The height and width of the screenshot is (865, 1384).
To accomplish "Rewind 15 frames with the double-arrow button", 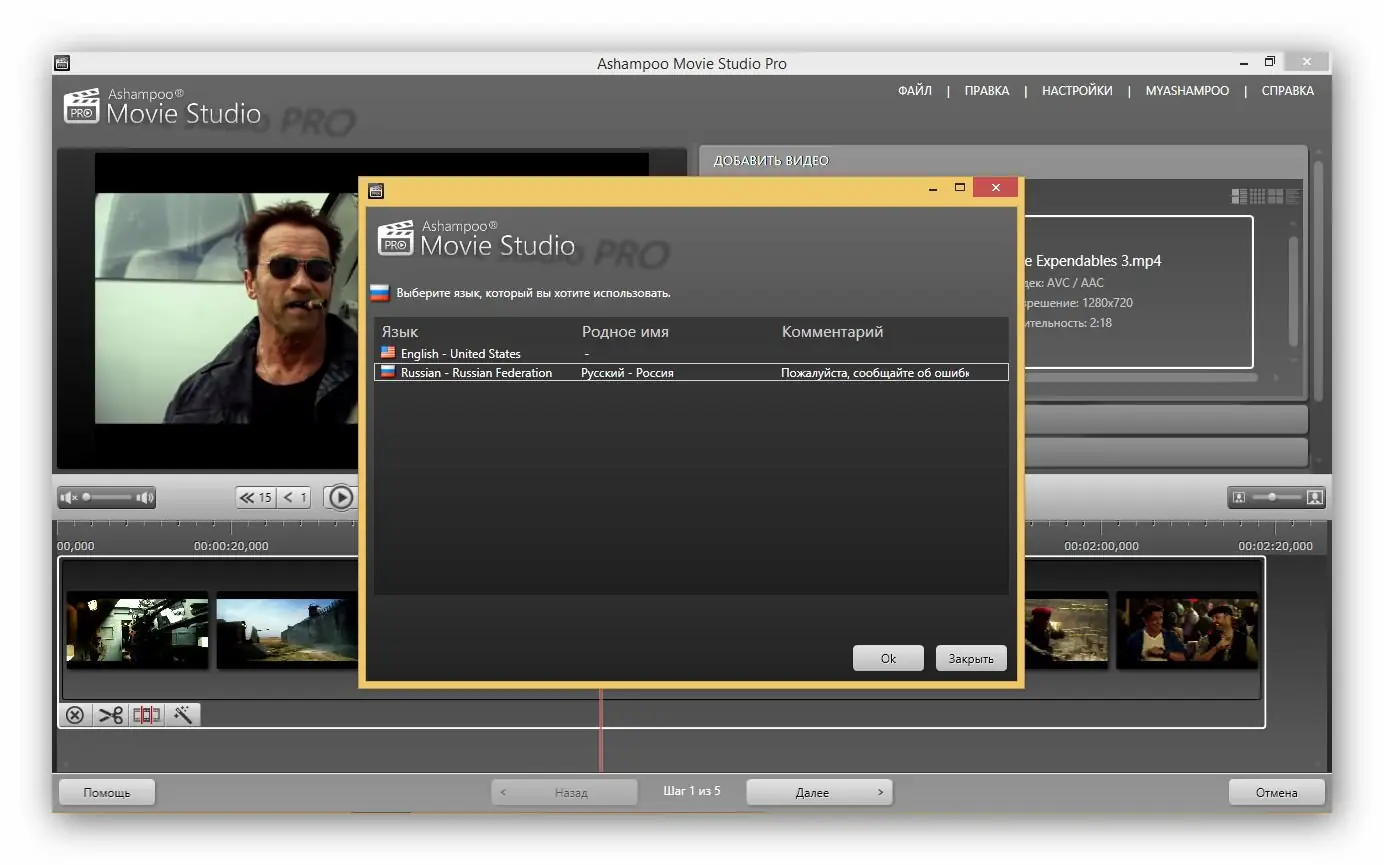I will click(256, 497).
